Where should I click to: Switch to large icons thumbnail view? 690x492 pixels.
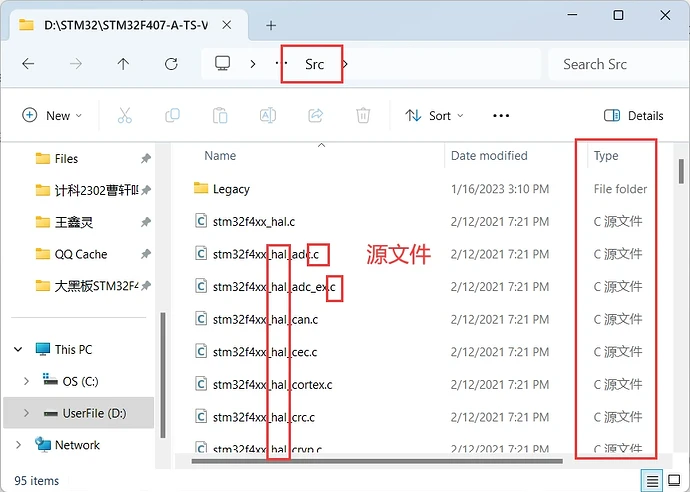pyautogui.click(x=674, y=481)
